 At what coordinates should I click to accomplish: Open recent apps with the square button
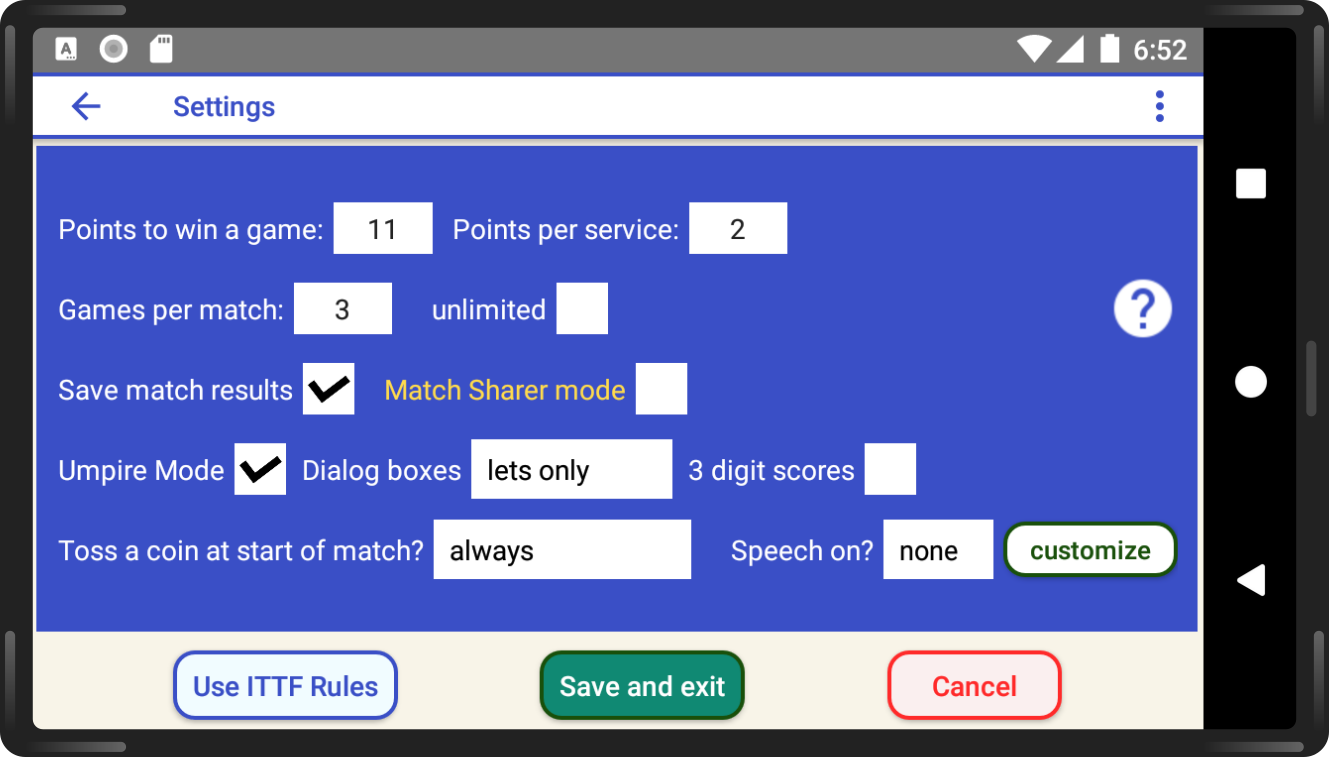[x=1250, y=183]
